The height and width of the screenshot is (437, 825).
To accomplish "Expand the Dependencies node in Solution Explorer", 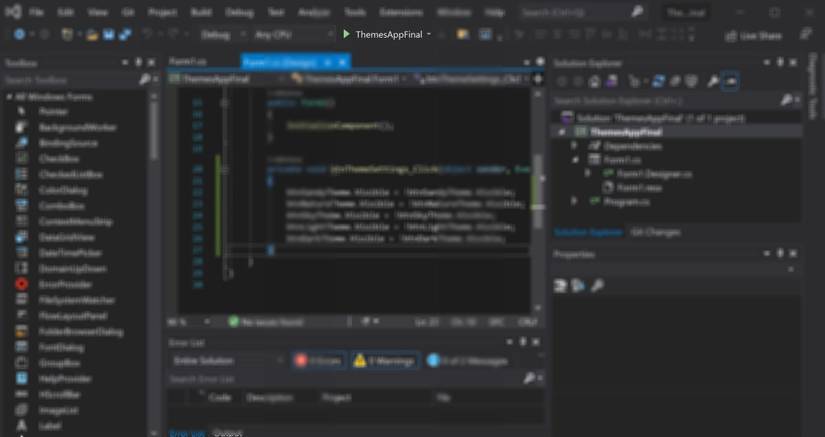I will coord(574,146).
